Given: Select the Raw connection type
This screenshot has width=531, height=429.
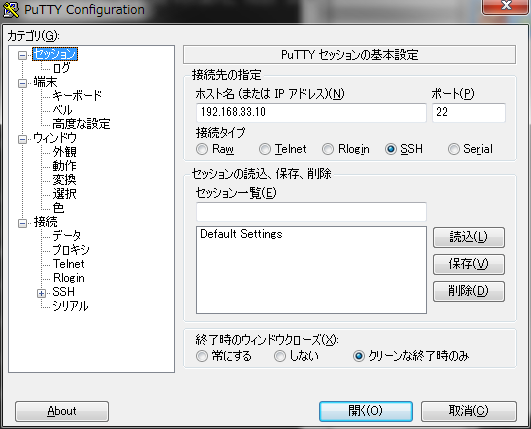Looking at the screenshot, I should click(202, 149).
